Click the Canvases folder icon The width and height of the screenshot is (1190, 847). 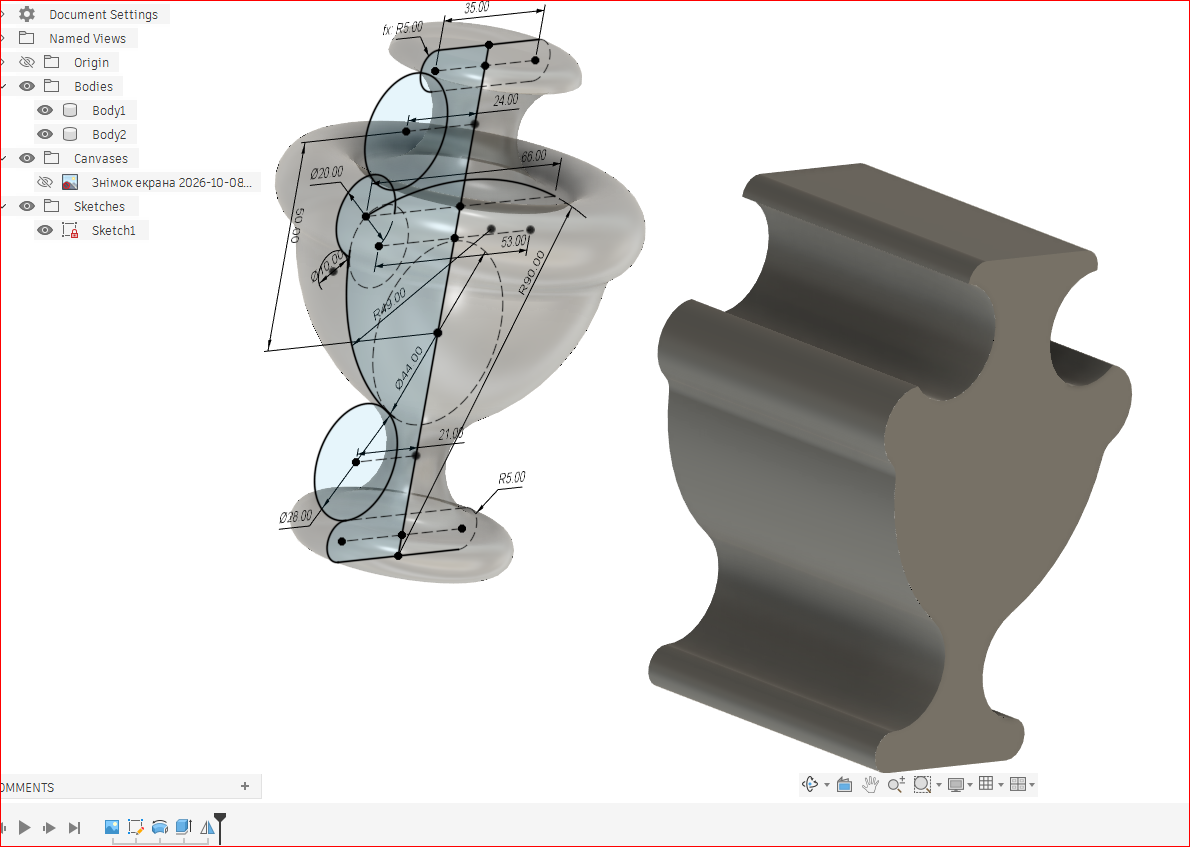click(52, 158)
